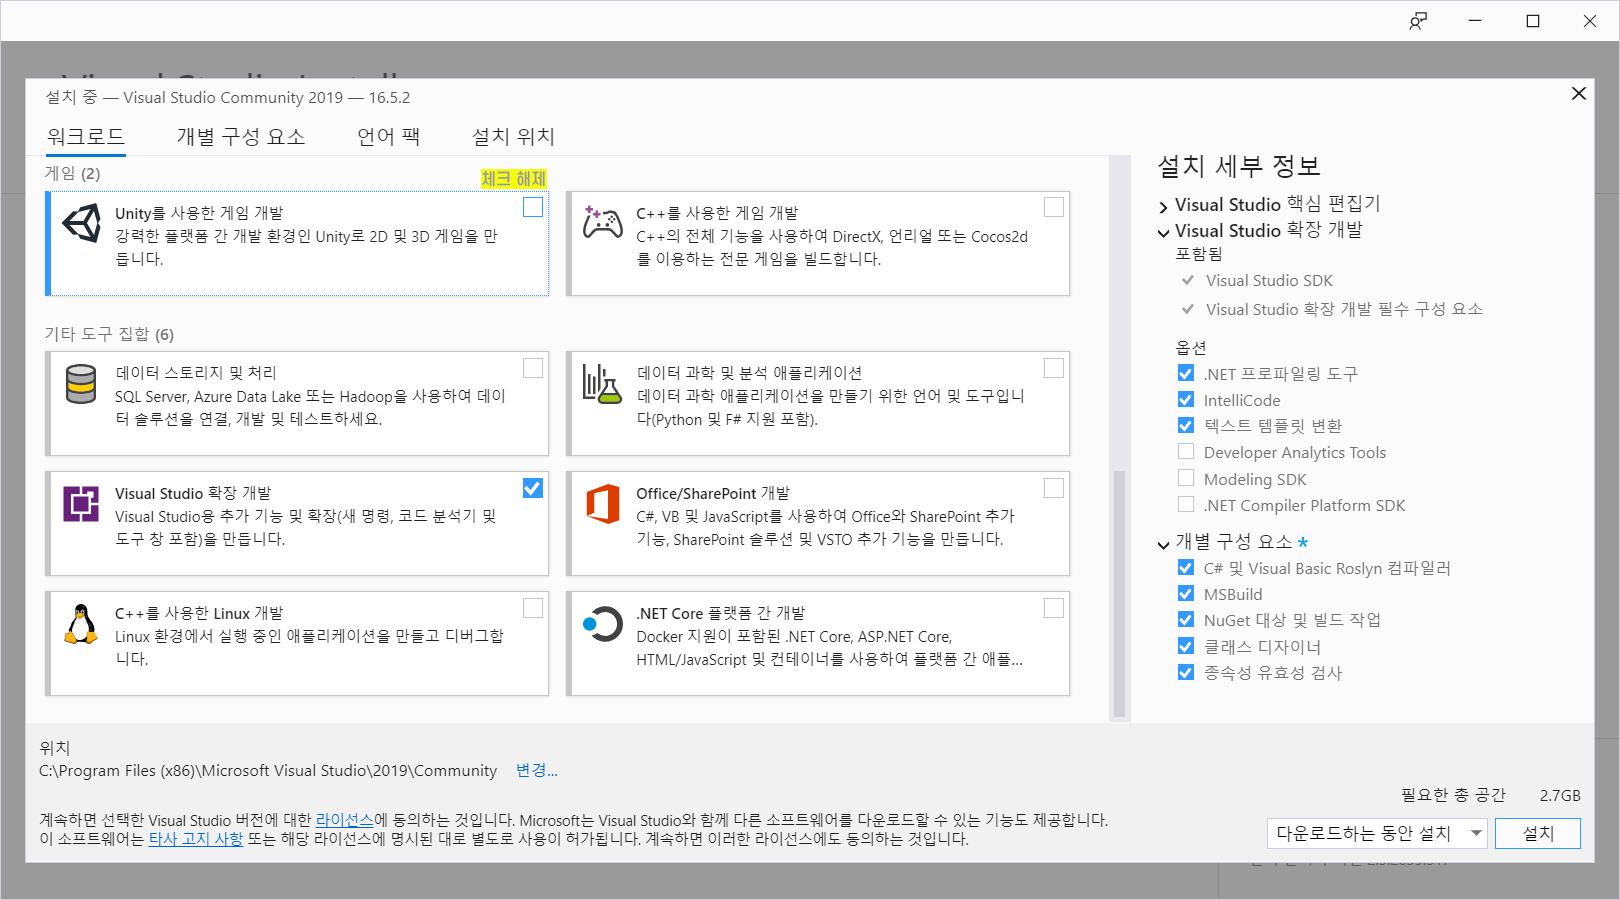The image size is (1620, 900).
Task: Click the Games (2) section heading
Action: (72, 173)
